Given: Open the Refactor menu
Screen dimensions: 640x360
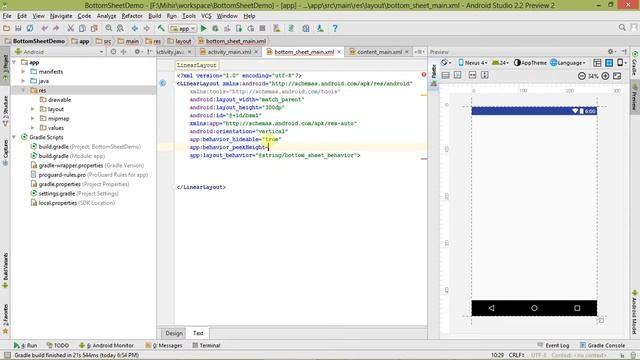Looking at the screenshot, I should point(132,16).
